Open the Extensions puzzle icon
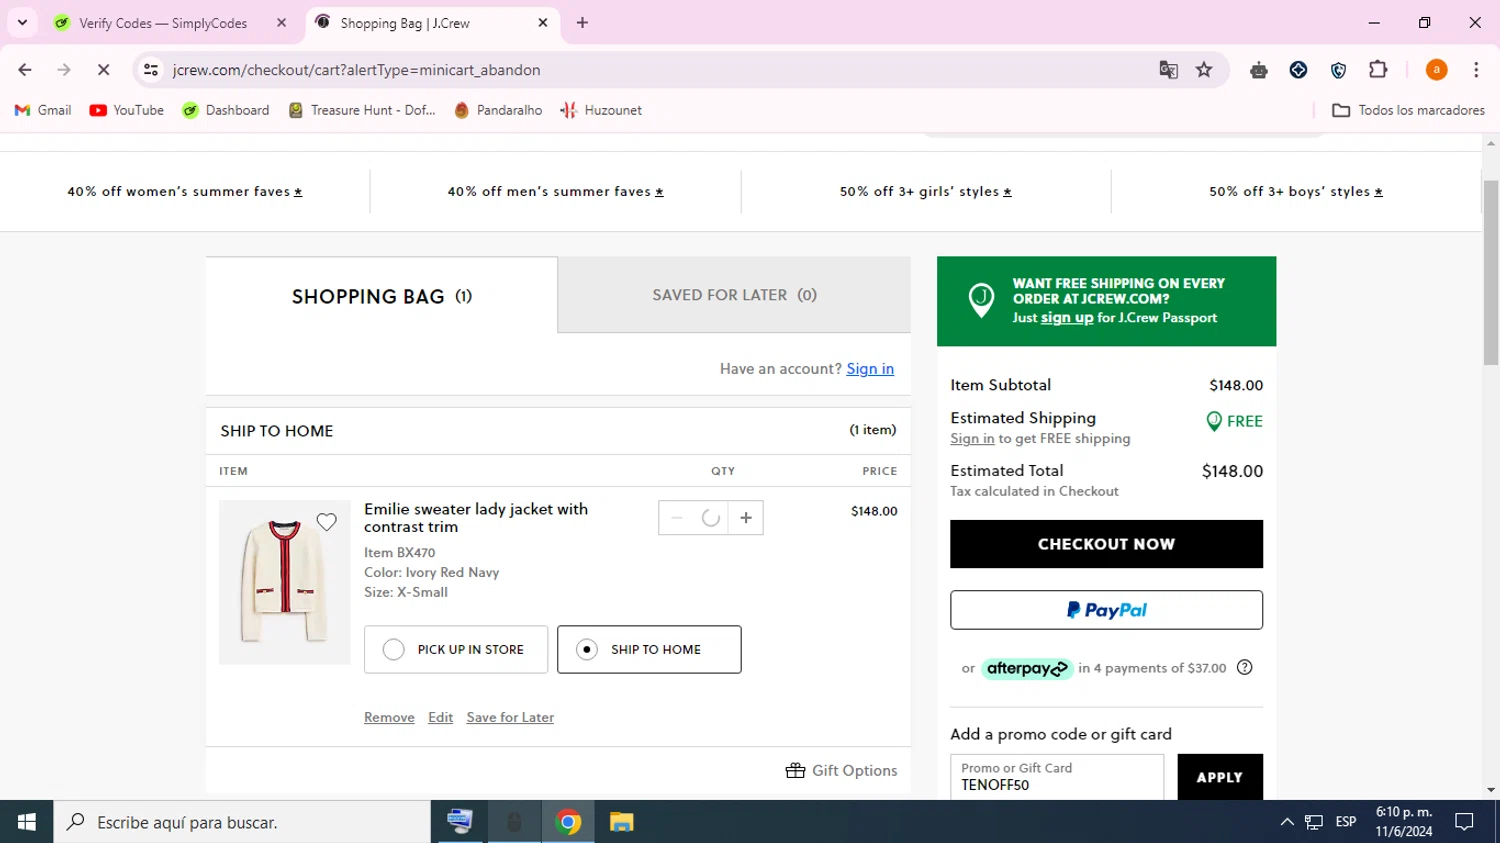This screenshot has height=843, width=1500. pos(1378,70)
